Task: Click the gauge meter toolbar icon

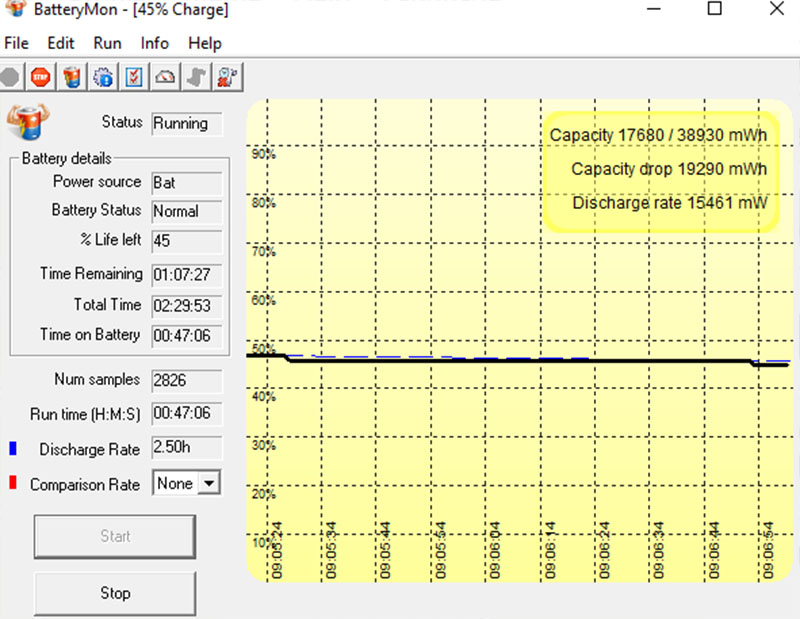Action: pyautogui.click(x=165, y=78)
